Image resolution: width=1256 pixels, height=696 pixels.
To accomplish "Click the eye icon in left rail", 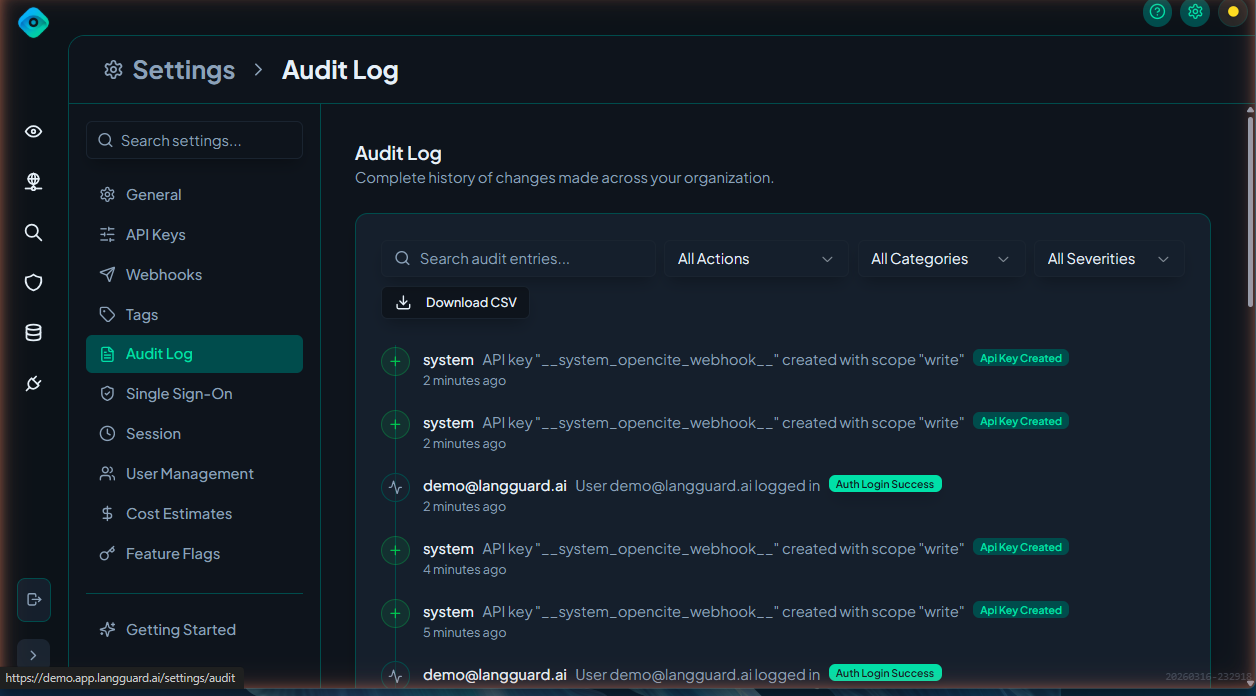I will [x=33, y=132].
